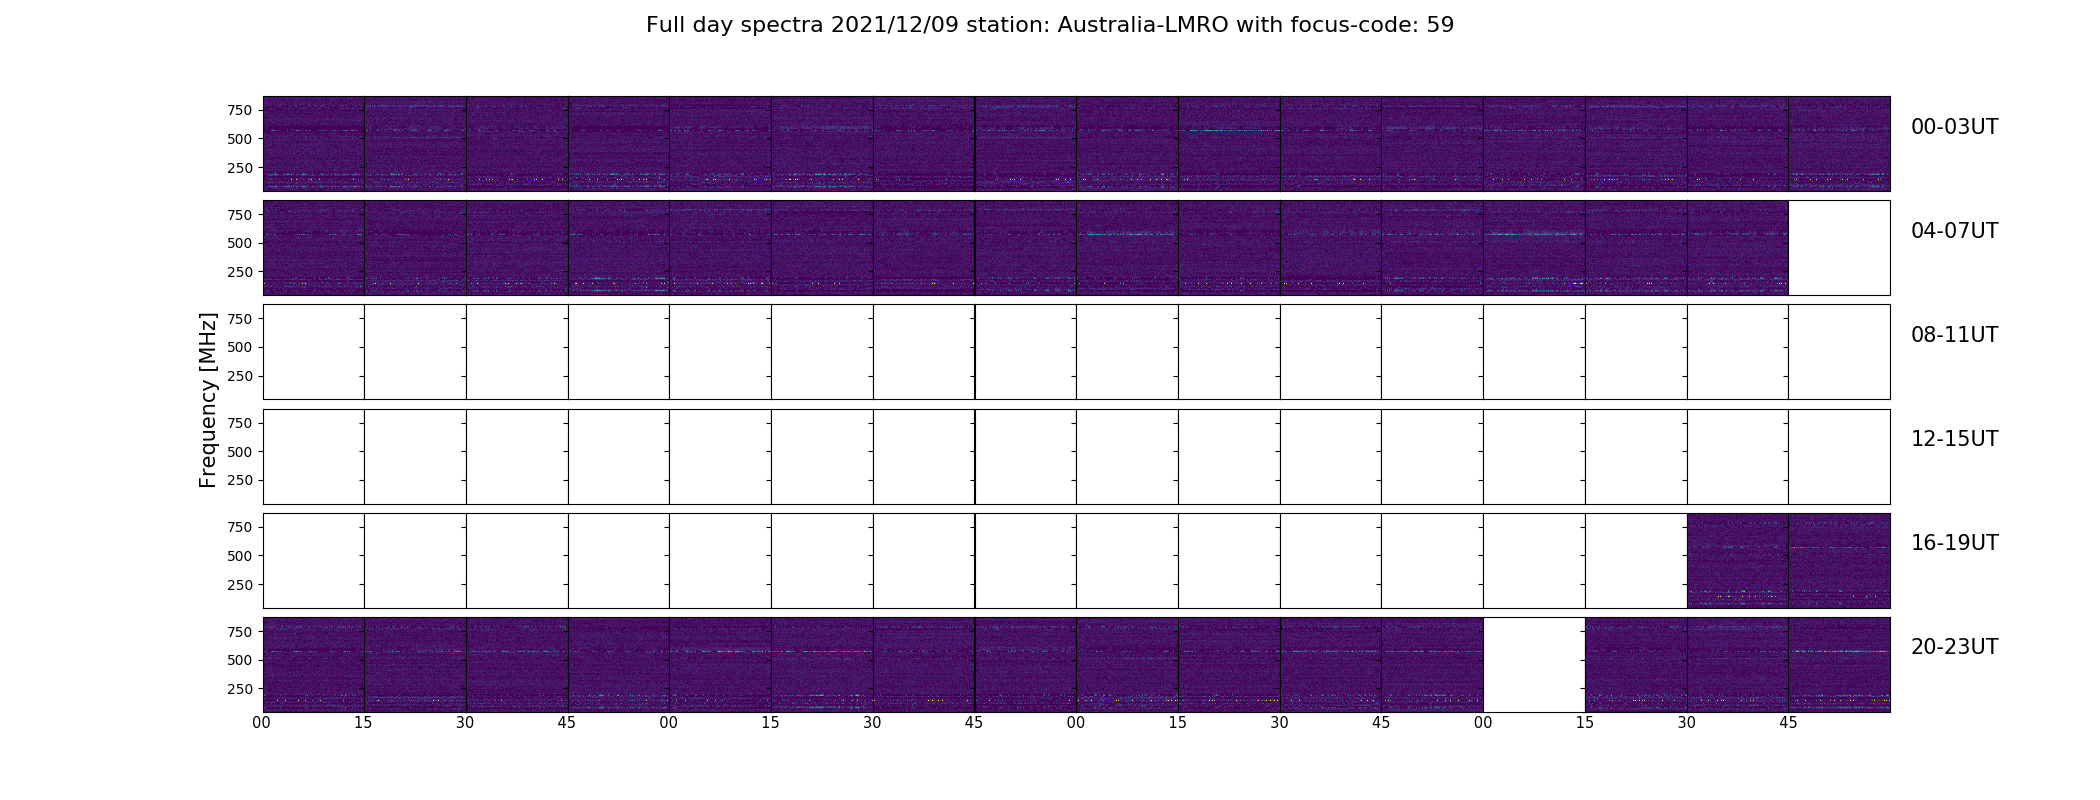Click the 'Frequency [MHz]' axis label
Image resolution: width=2100 pixels, height=800 pixels.
pos(208,400)
